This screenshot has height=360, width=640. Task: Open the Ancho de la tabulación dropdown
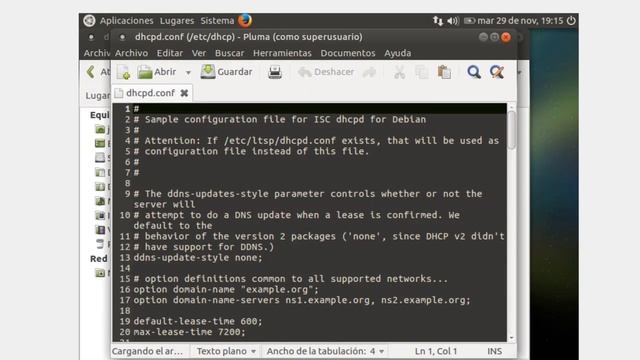pos(325,351)
